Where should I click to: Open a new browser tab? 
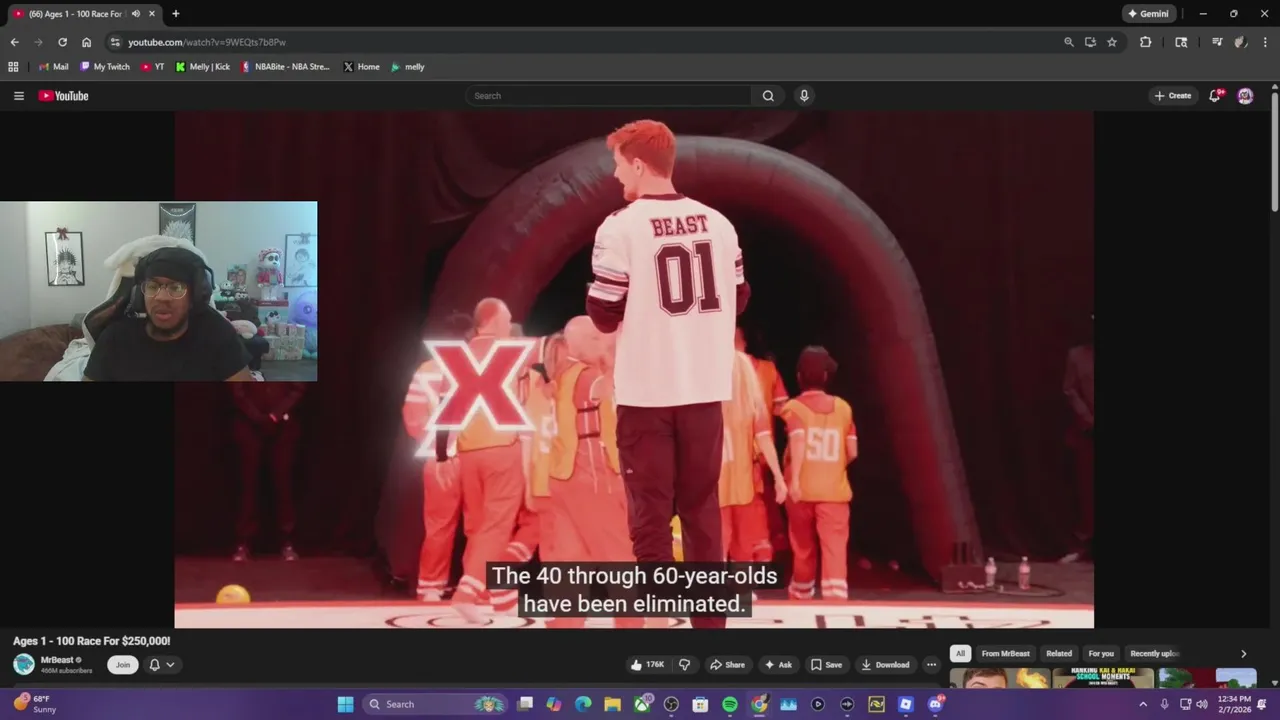[176, 14]
